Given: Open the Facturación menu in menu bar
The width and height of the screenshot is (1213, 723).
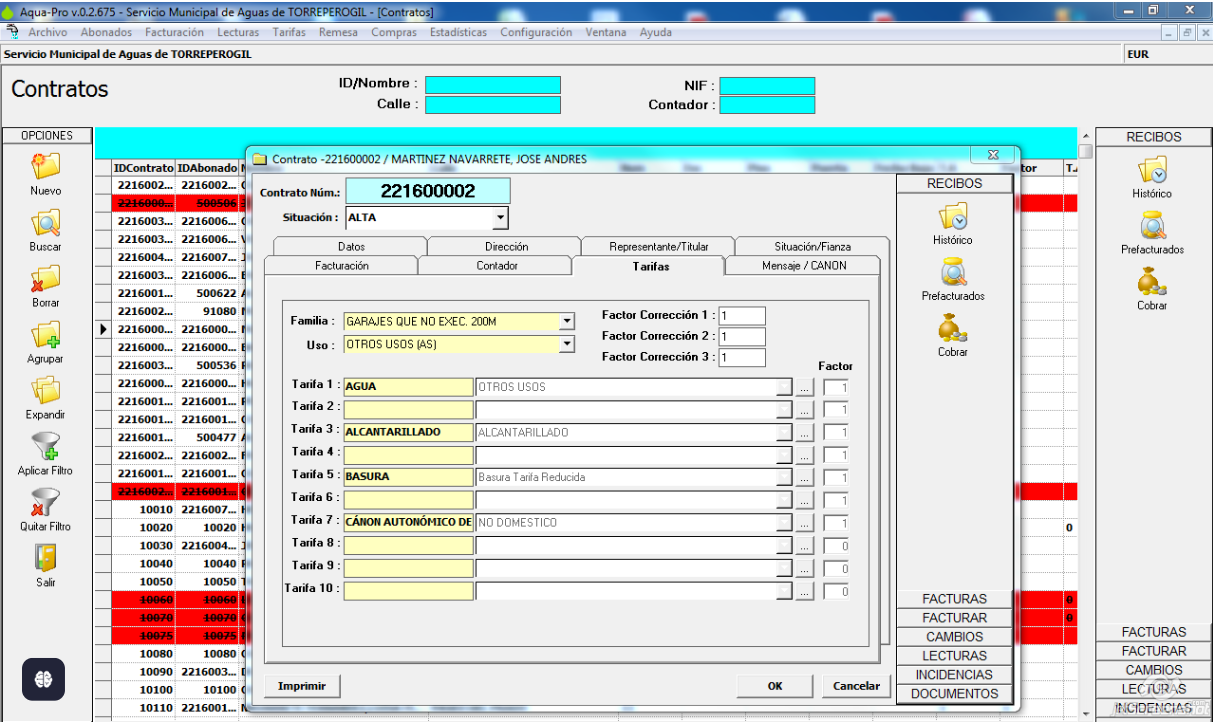Looking at the screenshot, I should tap(174, 32).
